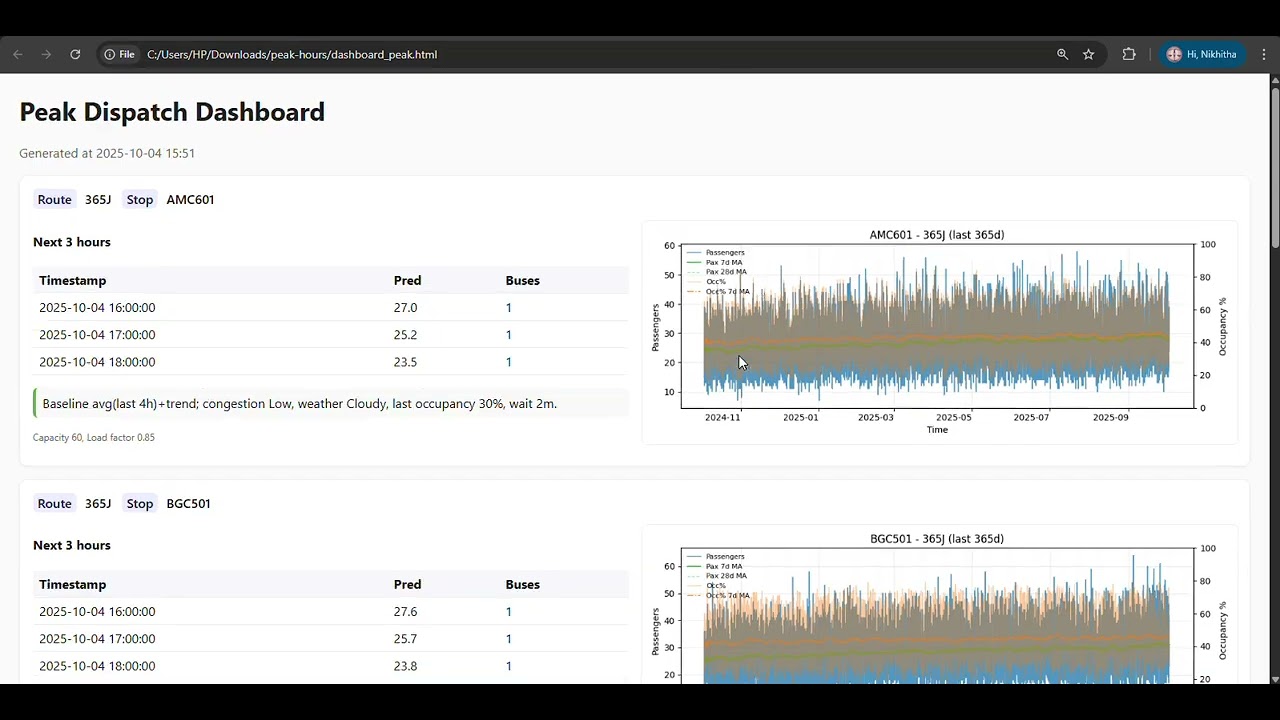Select the AMC601 stop code text
Screen dimensions: 1280x720
pyautogui.click(x=190, y=199)
